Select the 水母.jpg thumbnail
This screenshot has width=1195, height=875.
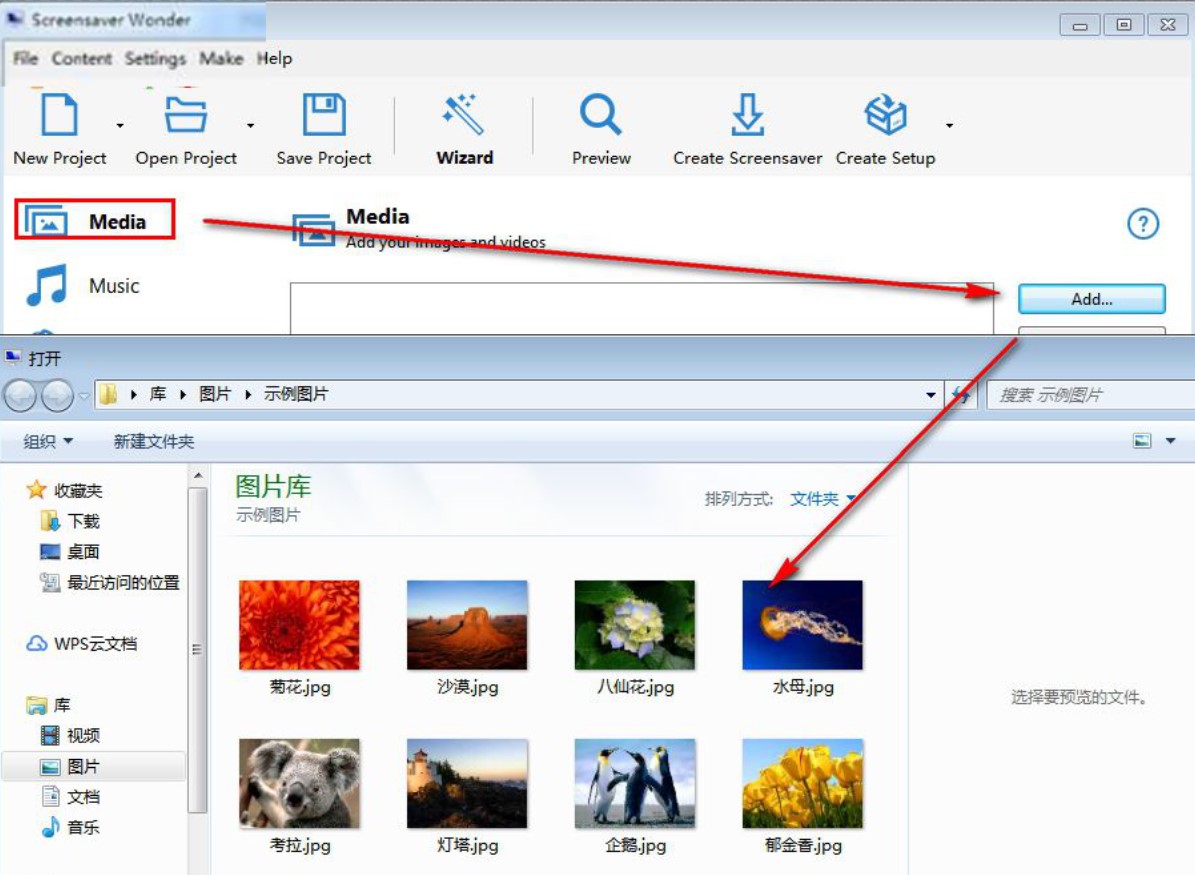point(802,624)
